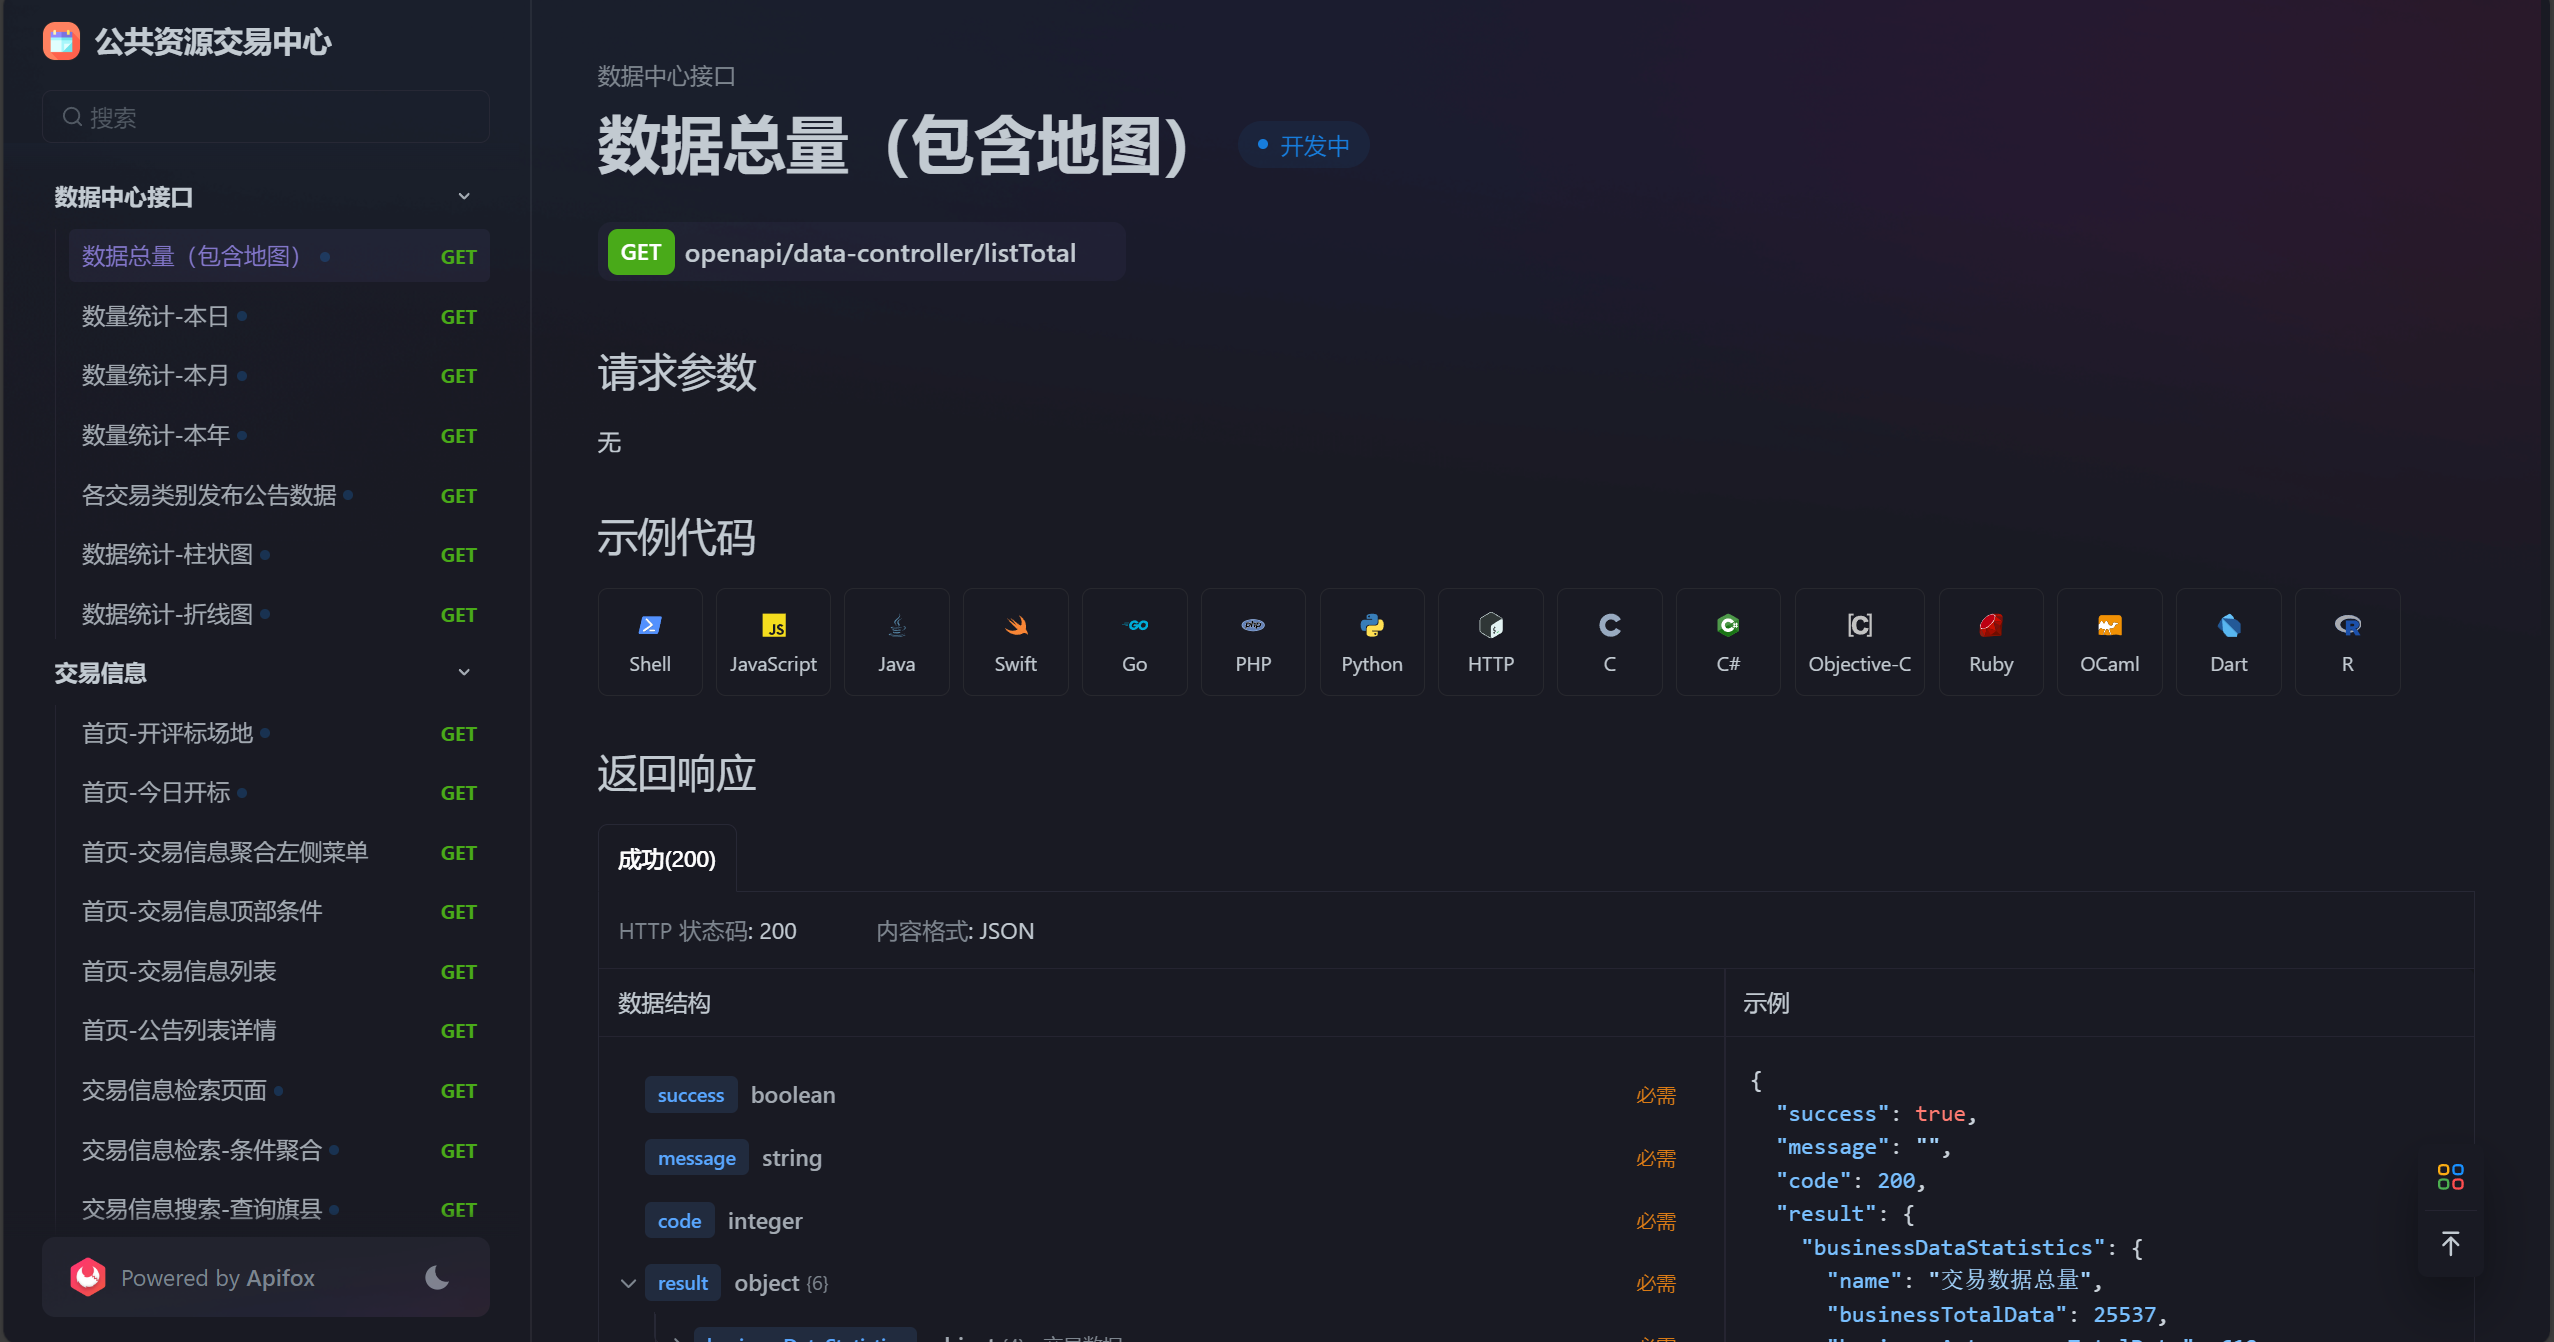The width and height of the screenshot is (2554, 1342).
Task: Click the Powered by Apifox link
Action: (217, 1278)
